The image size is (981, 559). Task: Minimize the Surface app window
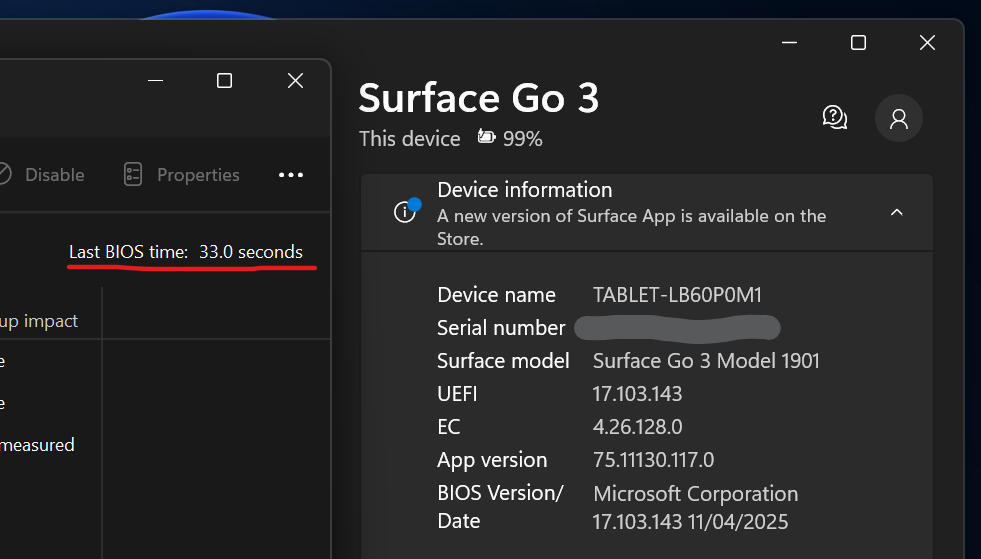click(790, 43)
